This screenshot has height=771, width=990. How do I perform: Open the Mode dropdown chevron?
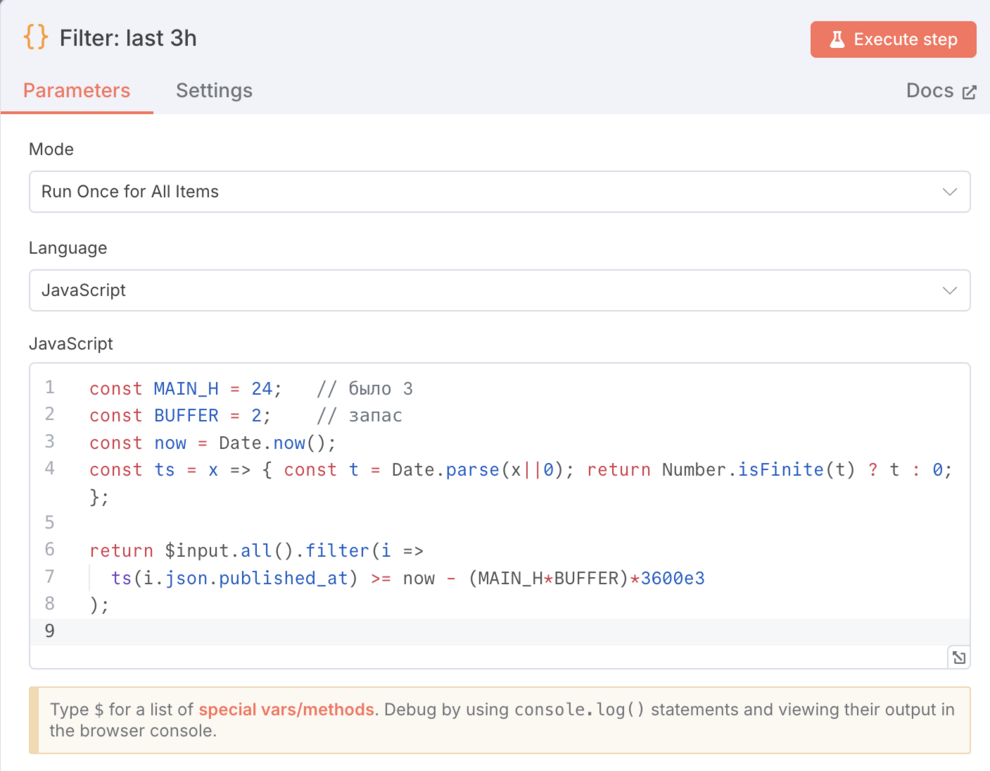[x=949, y=192]
